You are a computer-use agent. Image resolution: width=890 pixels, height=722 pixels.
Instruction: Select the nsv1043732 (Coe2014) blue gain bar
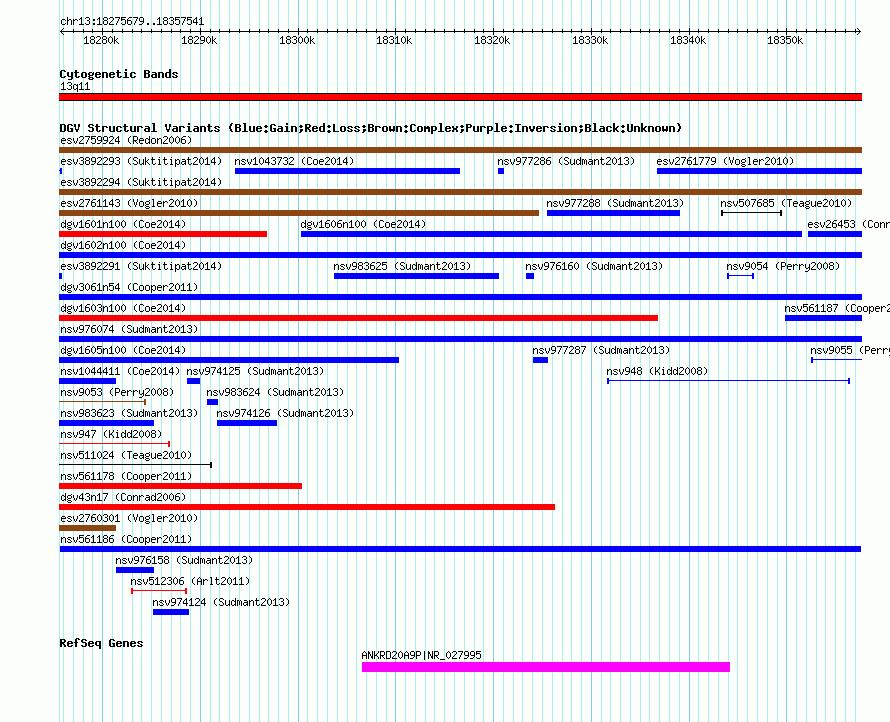tap(347, 171)
